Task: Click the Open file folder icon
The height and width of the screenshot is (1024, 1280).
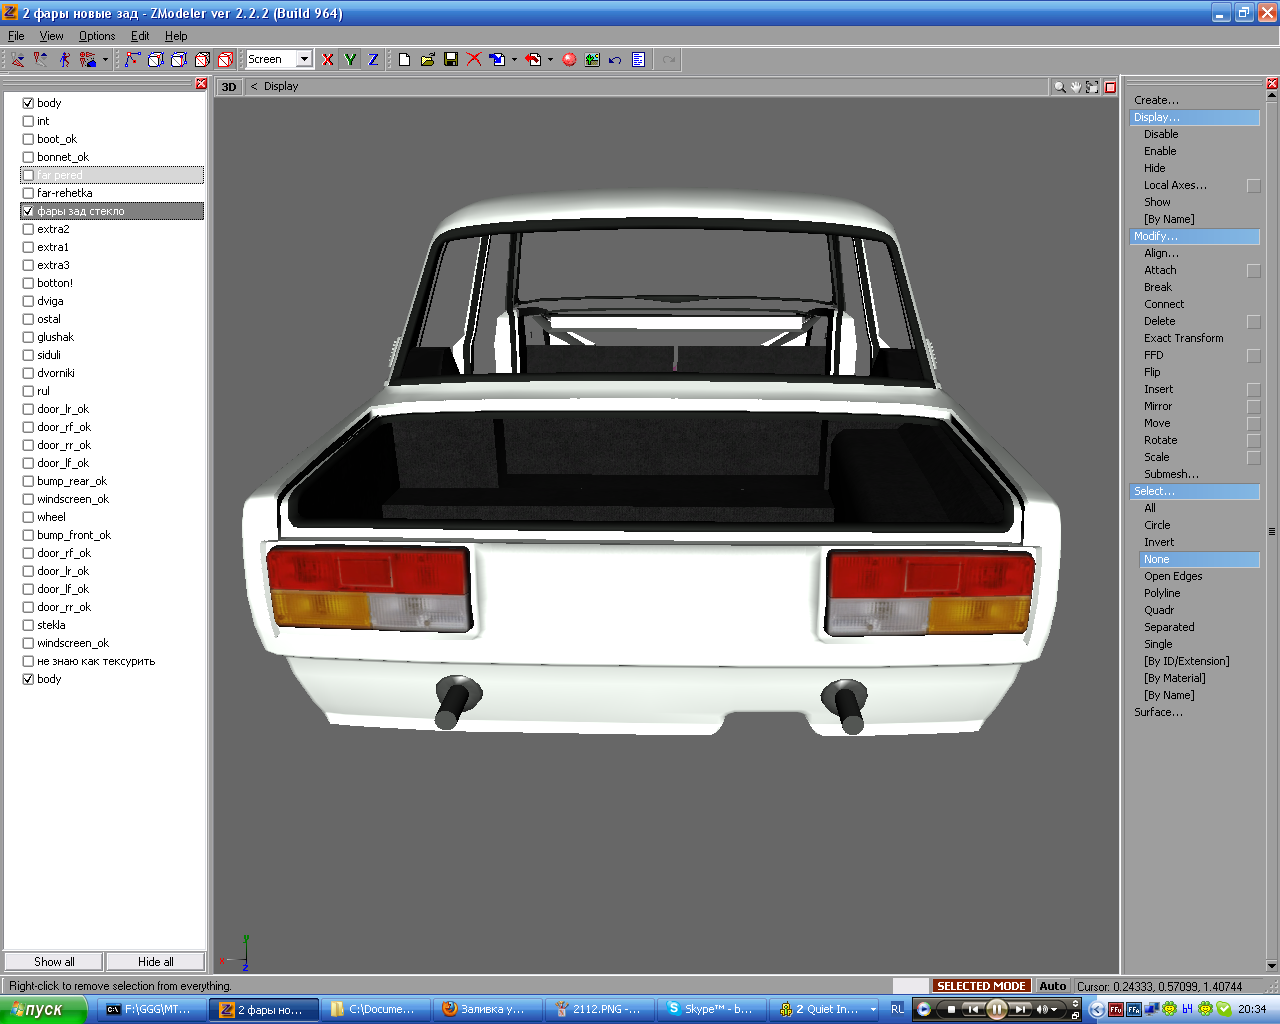Action: click(x=427, y=60)
